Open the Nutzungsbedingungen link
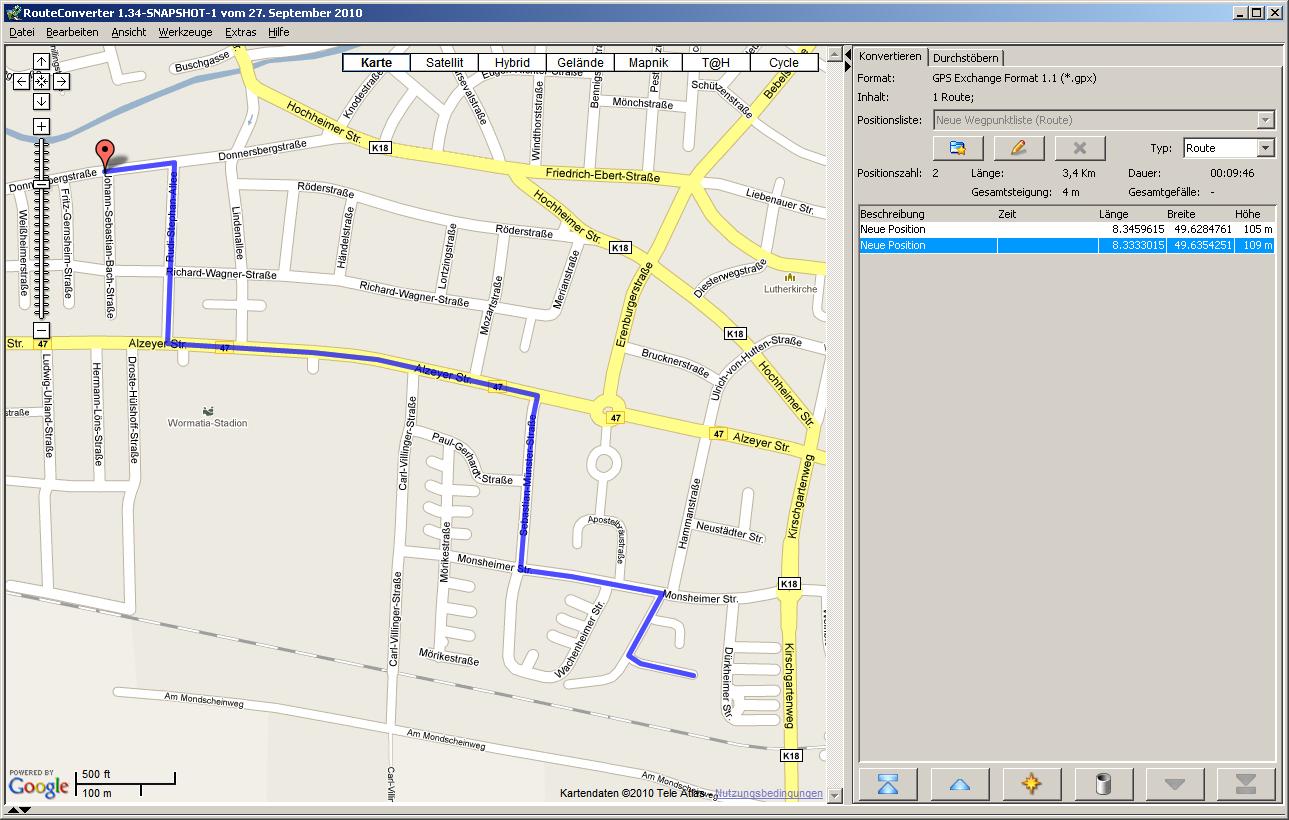1289x820 pixels. (x=769, y=794)
